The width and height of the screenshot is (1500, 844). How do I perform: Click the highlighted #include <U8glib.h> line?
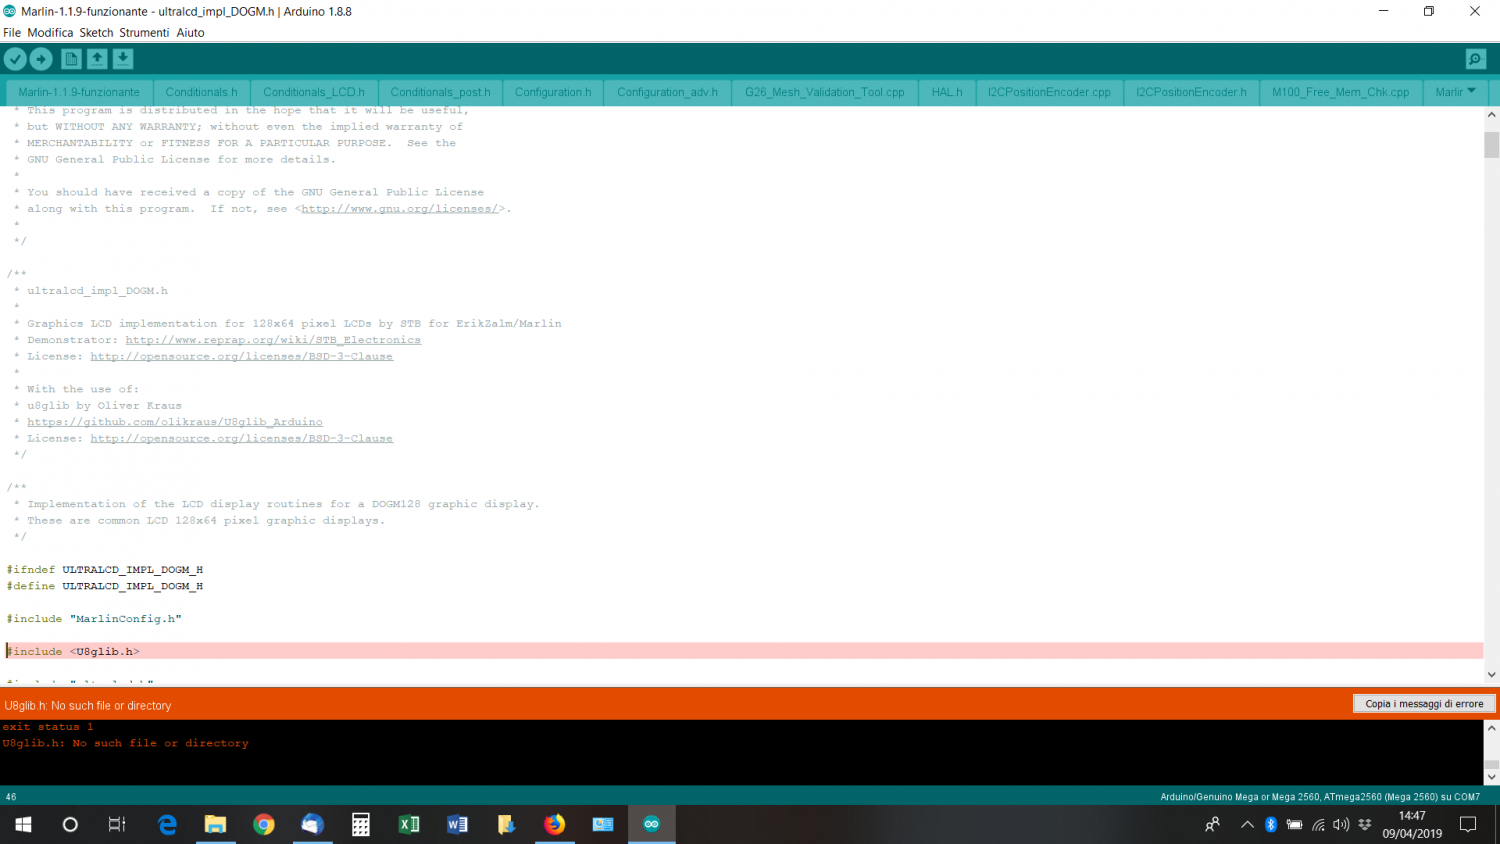pyautogui.click(x=744, y=651)
